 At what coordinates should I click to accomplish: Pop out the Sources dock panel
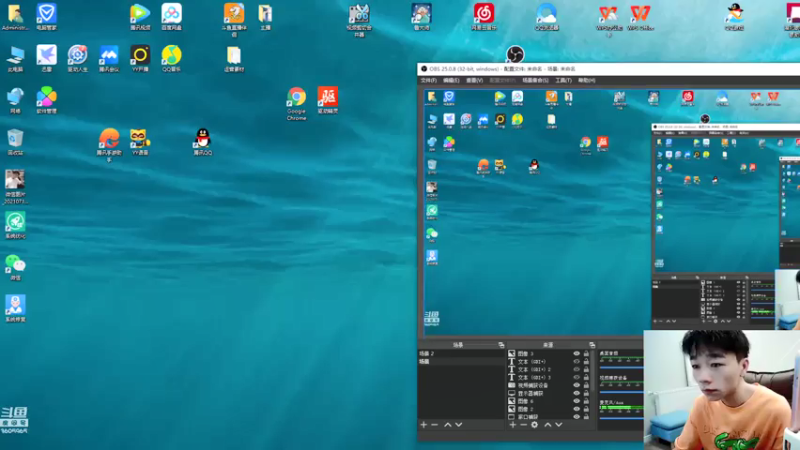tap(592, 345)
